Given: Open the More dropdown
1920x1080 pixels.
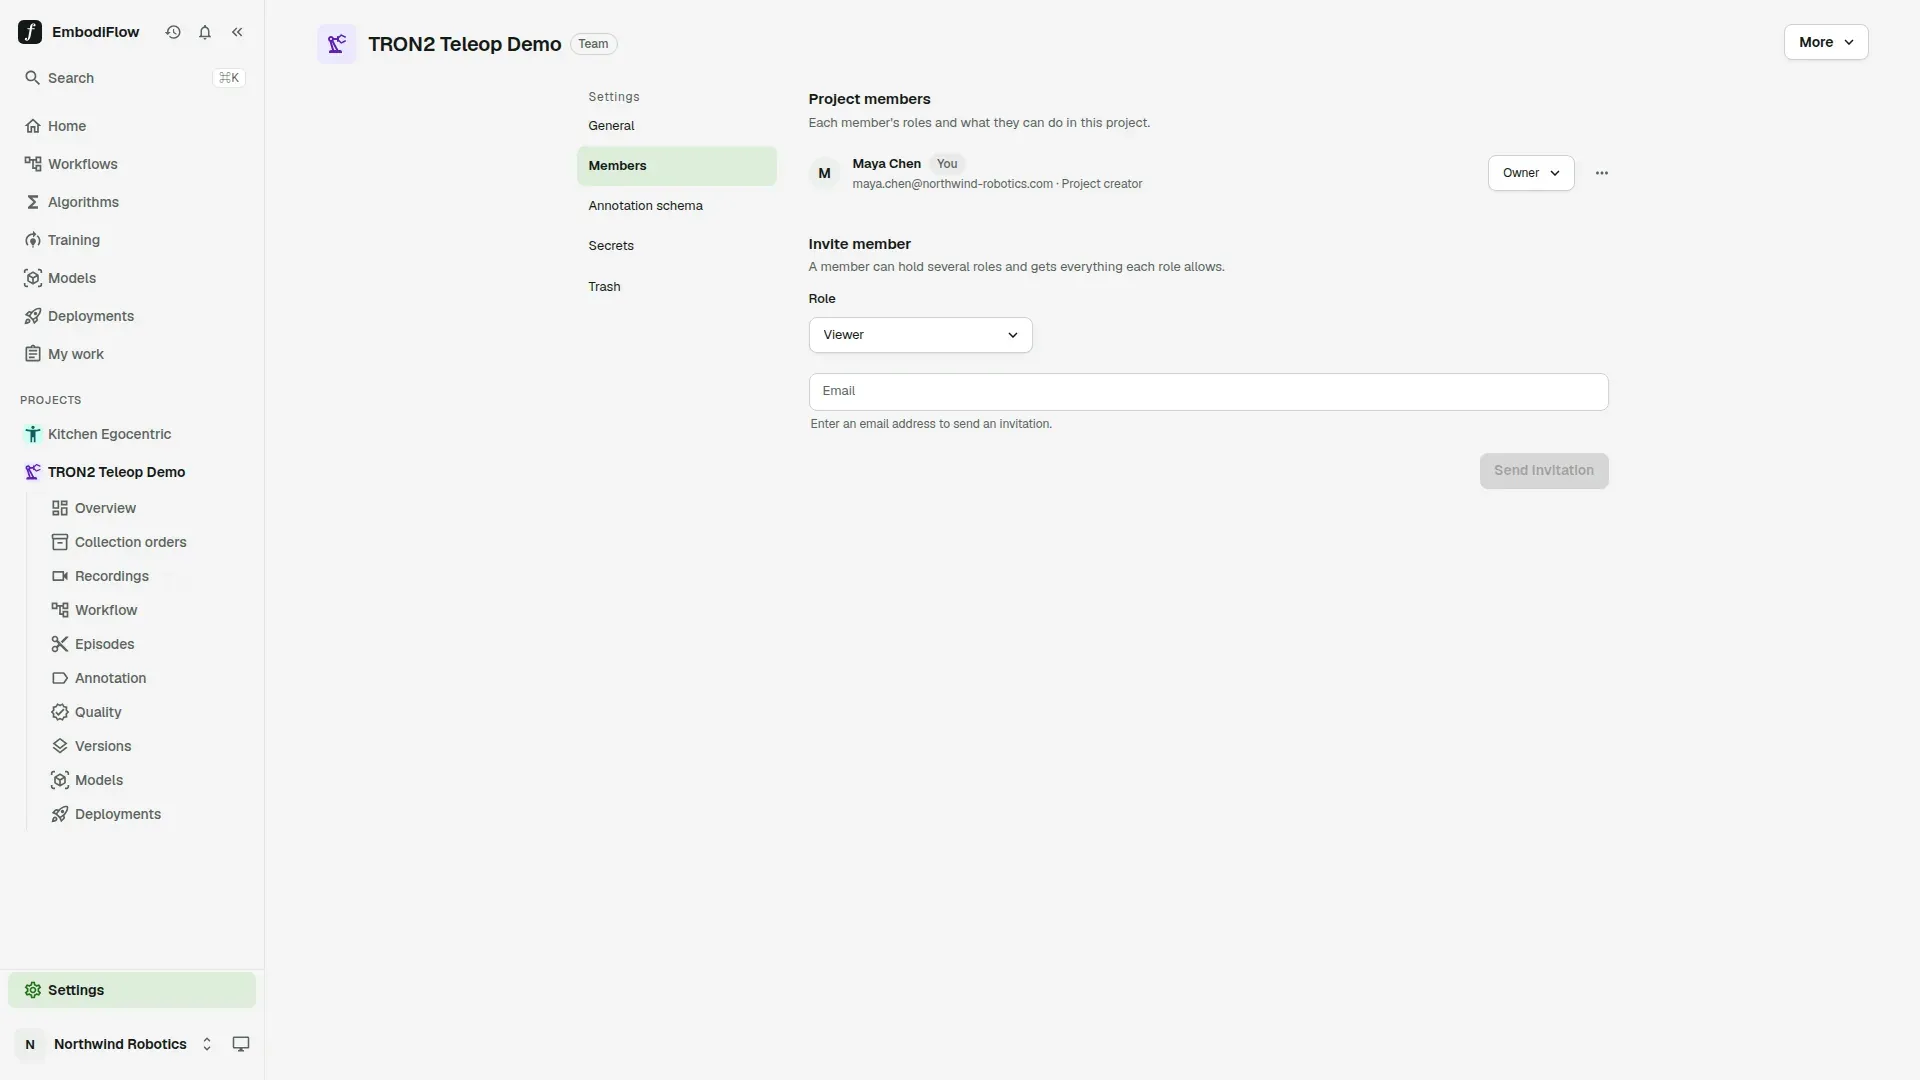Looking at the screenshot, I should (x=1826, y=42).
